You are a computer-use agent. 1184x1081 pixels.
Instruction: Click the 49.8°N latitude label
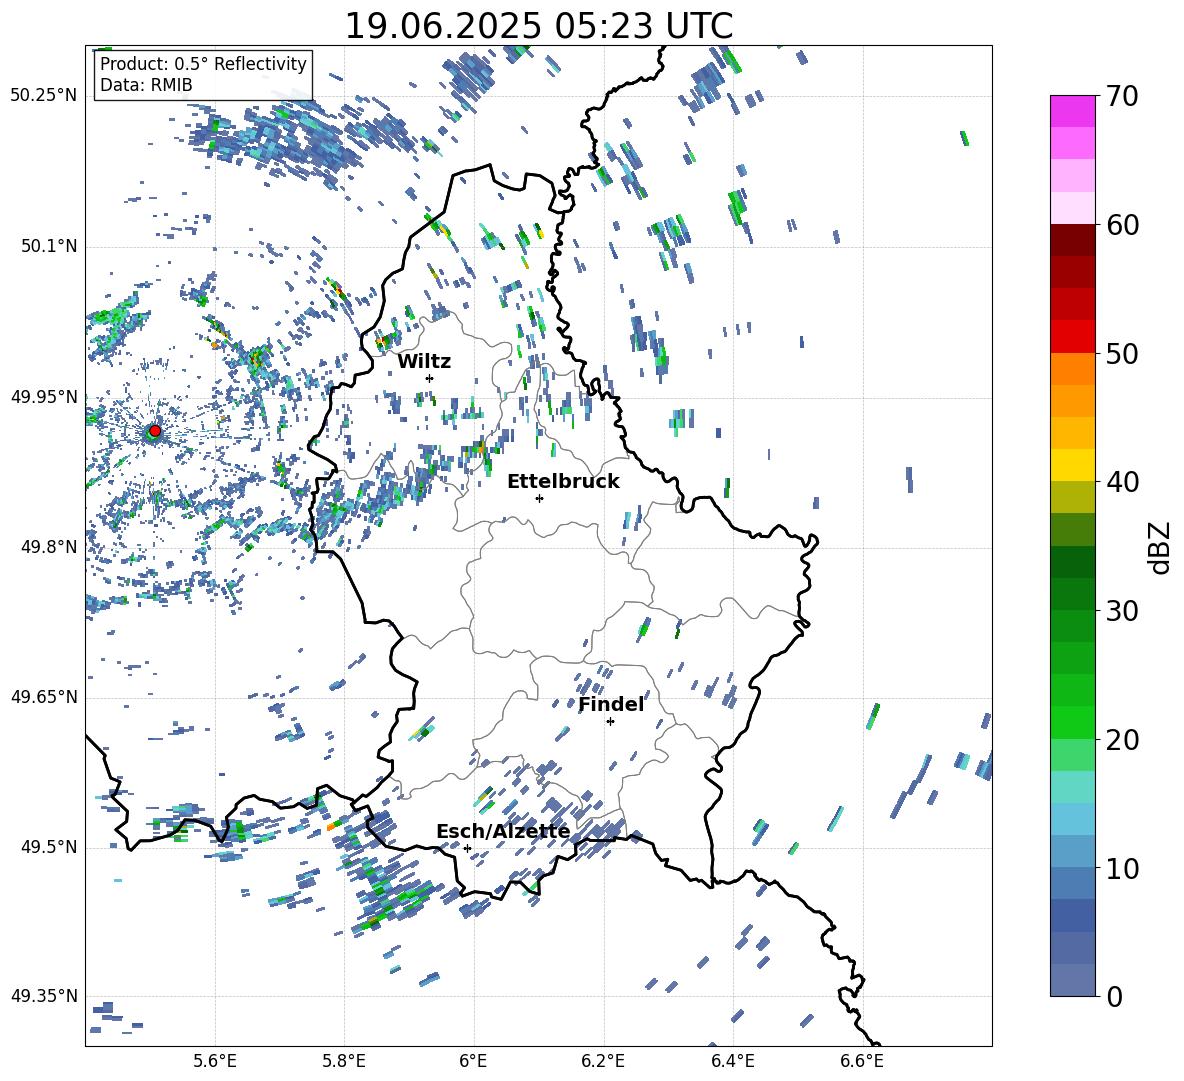(x=48, y=547)
